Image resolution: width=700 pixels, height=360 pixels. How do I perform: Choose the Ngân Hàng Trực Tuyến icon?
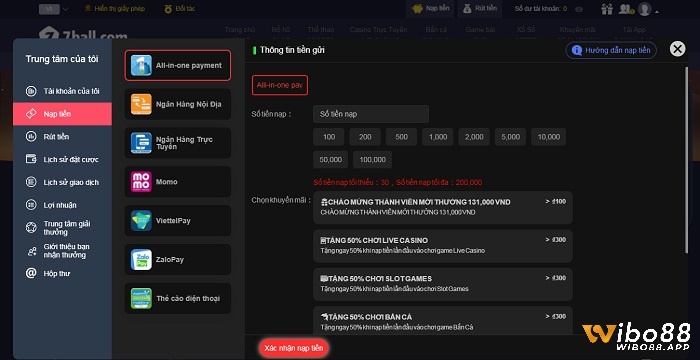[x=141, y=143]
